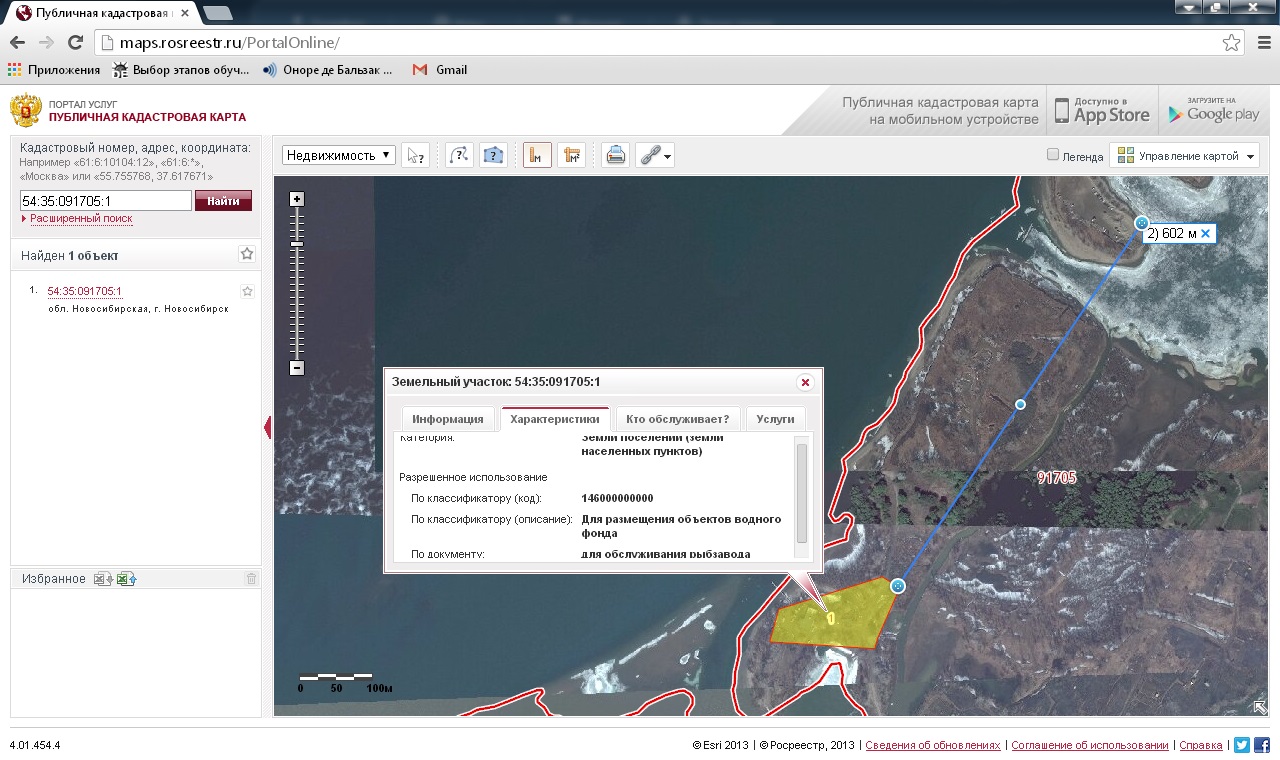Viewport: 1280px width, 760px height.
Task: Select the distance measurement ruler tool
Action: tap(537, 155)
